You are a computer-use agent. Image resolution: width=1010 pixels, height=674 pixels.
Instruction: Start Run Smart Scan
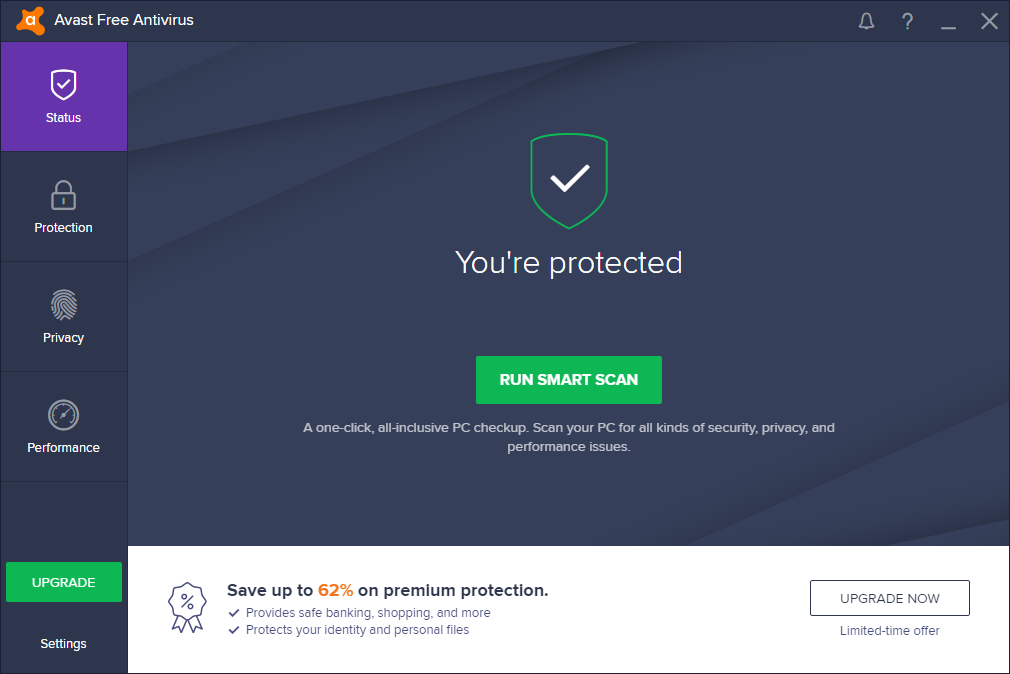569,380
